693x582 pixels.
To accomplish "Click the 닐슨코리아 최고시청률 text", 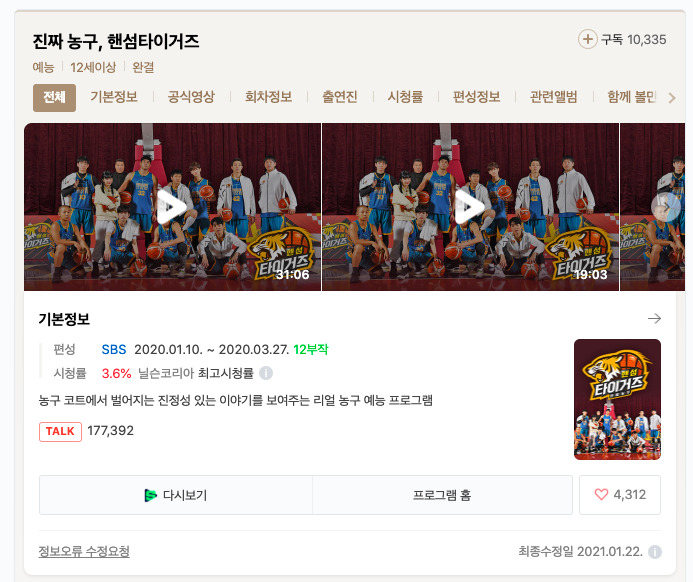I will click(196, 373).
